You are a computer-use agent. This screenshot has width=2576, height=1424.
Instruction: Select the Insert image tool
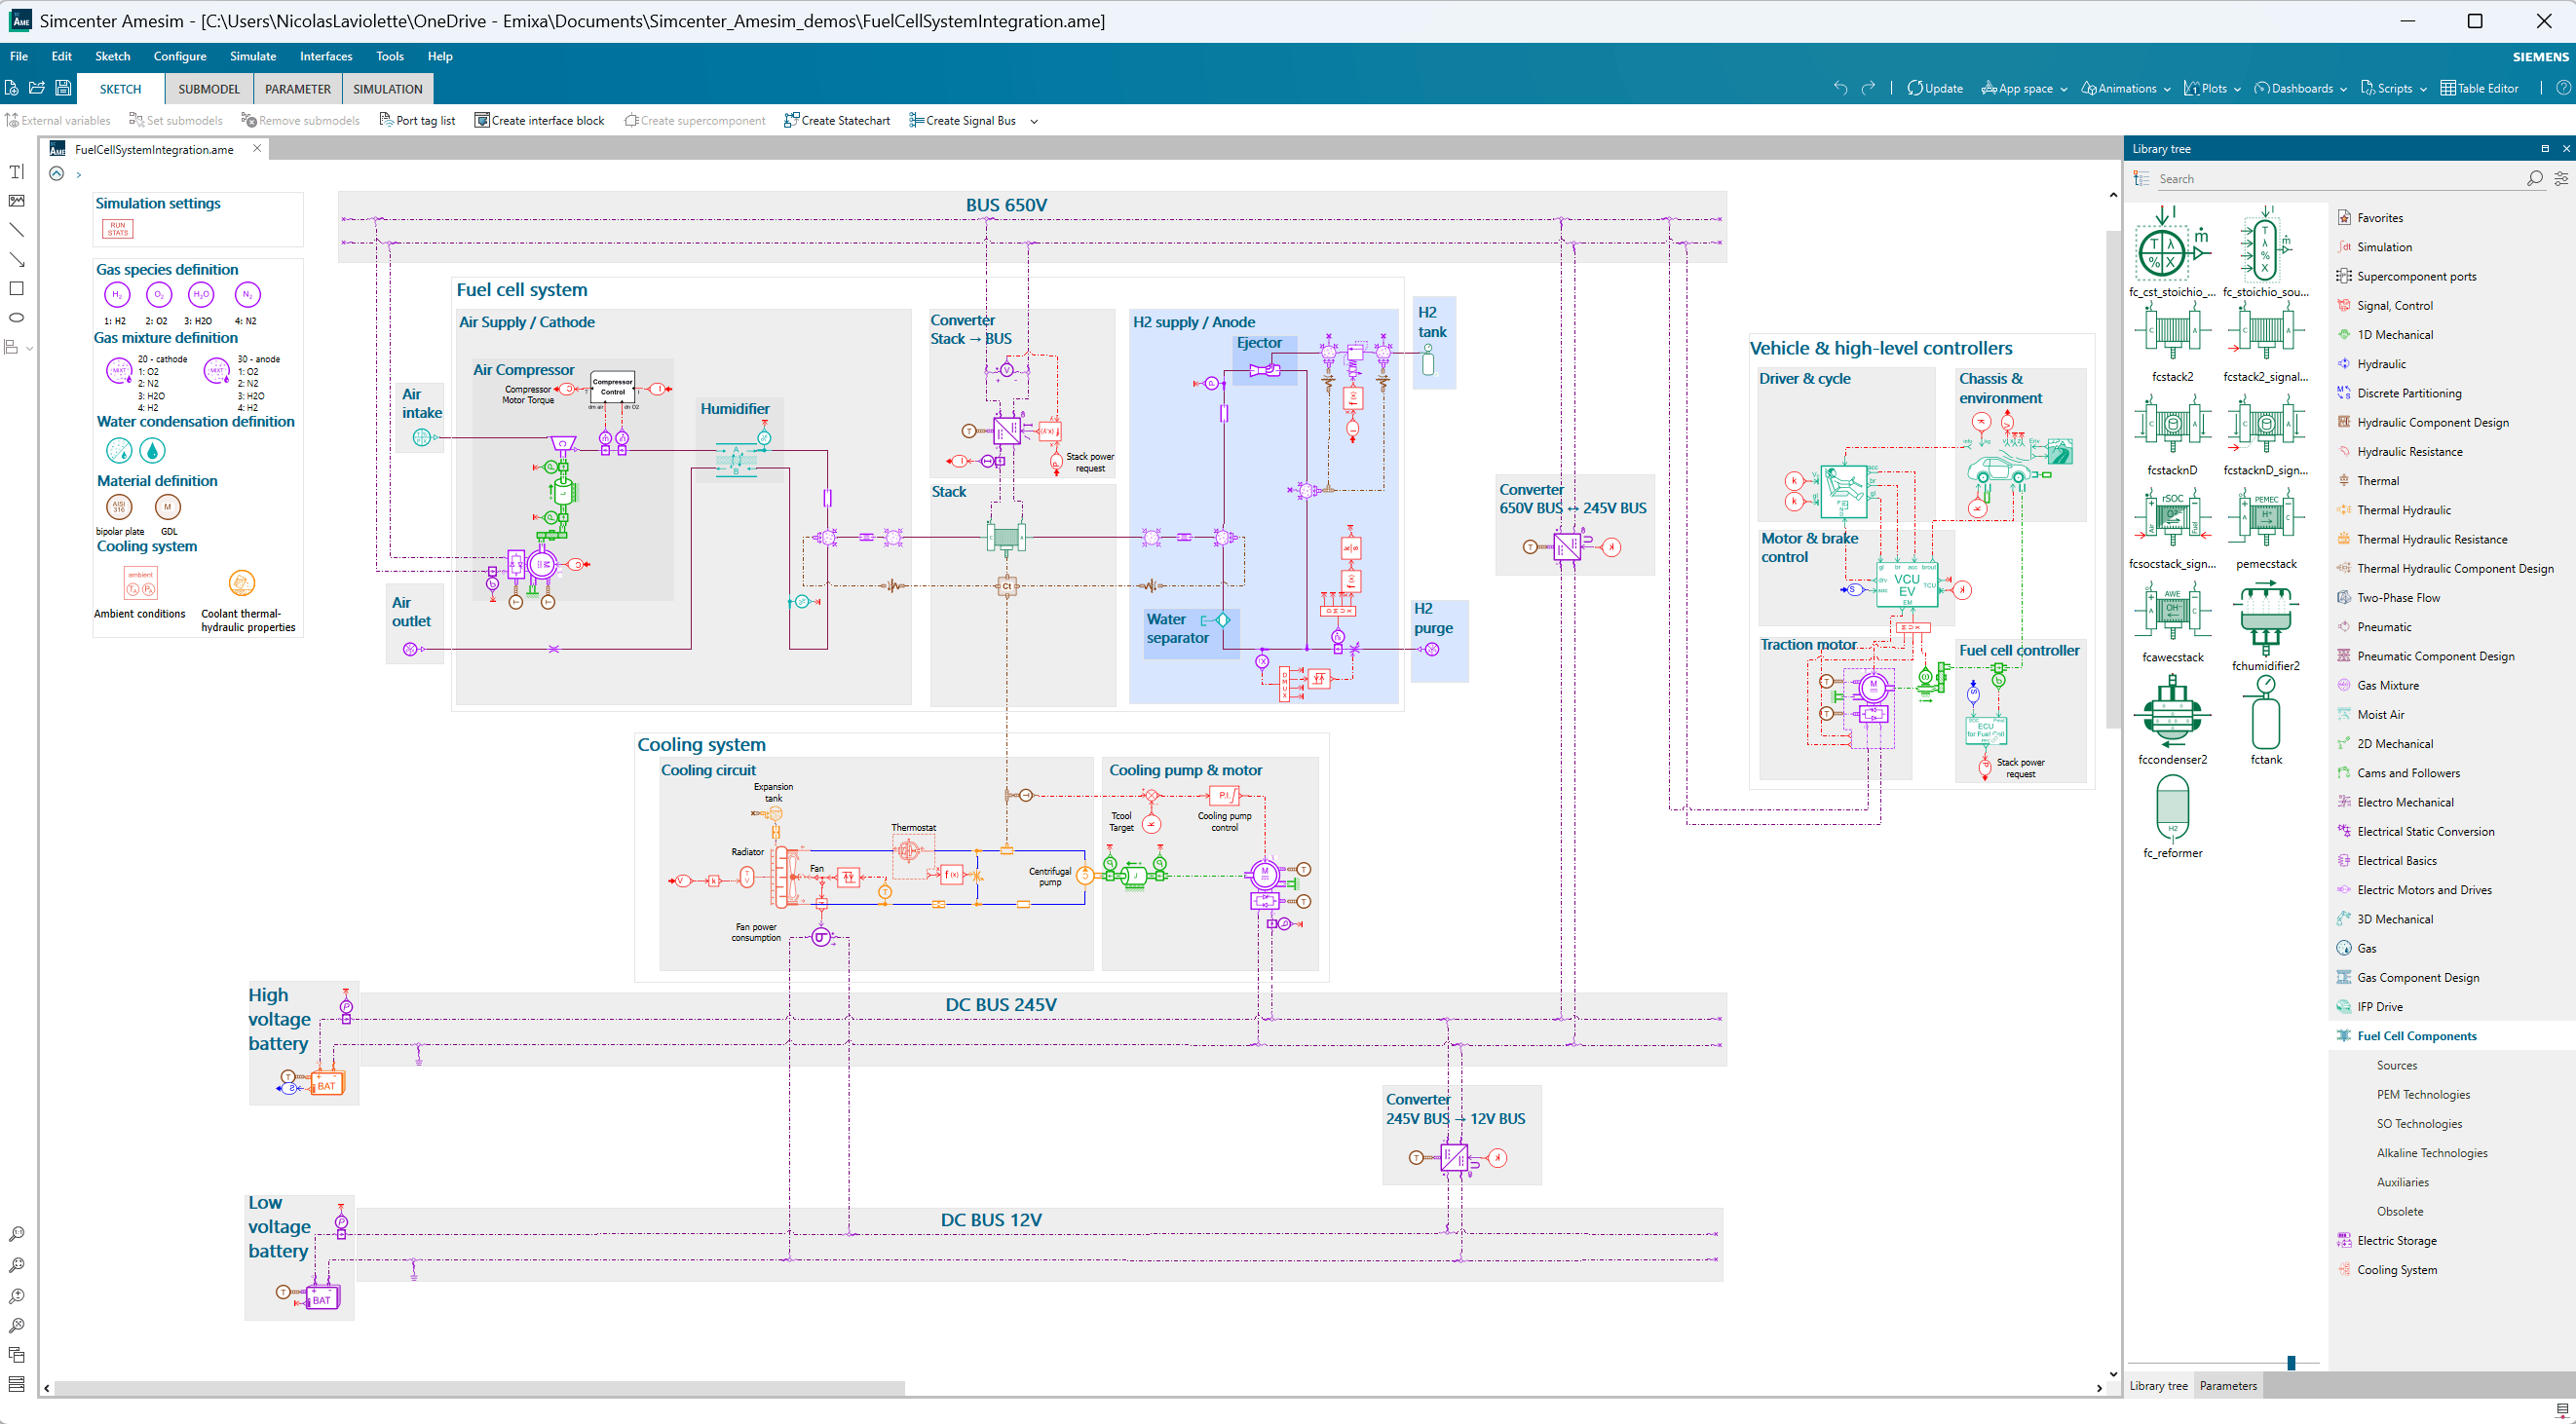(x=17, y=201)
